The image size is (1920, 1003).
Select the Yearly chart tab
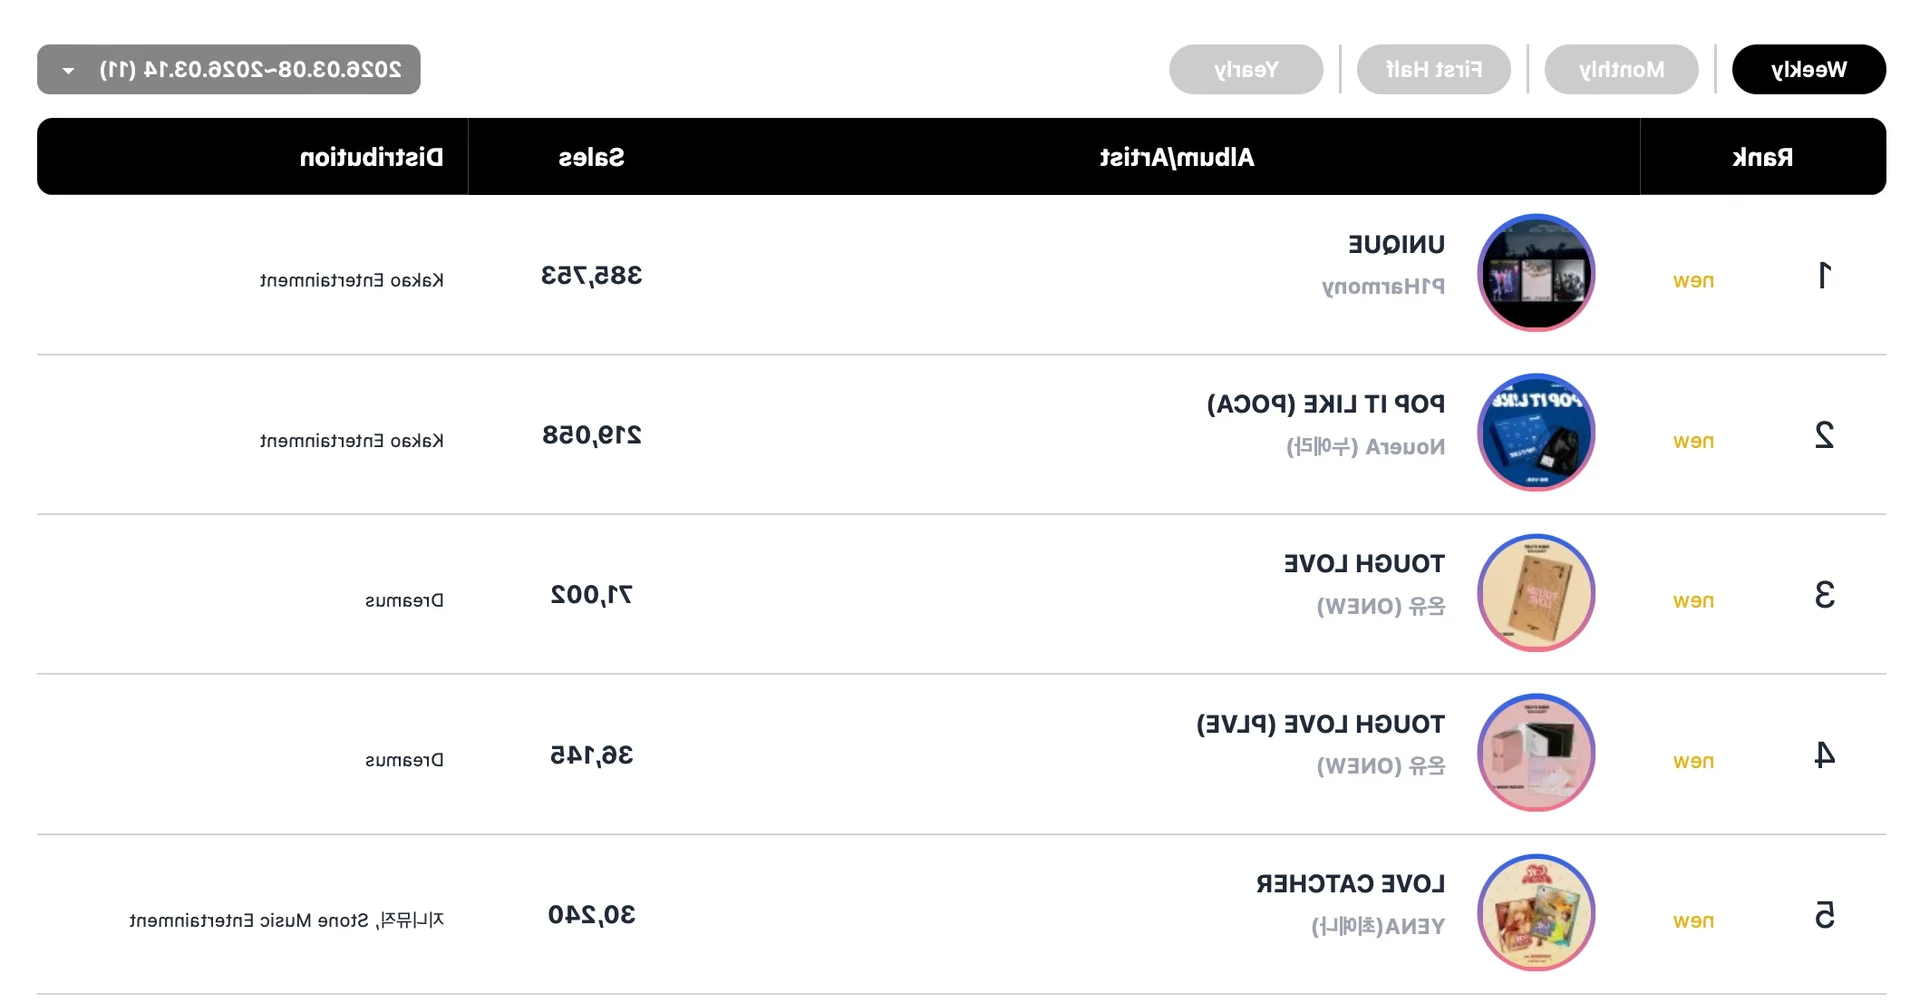click(x=1246, y=69)
